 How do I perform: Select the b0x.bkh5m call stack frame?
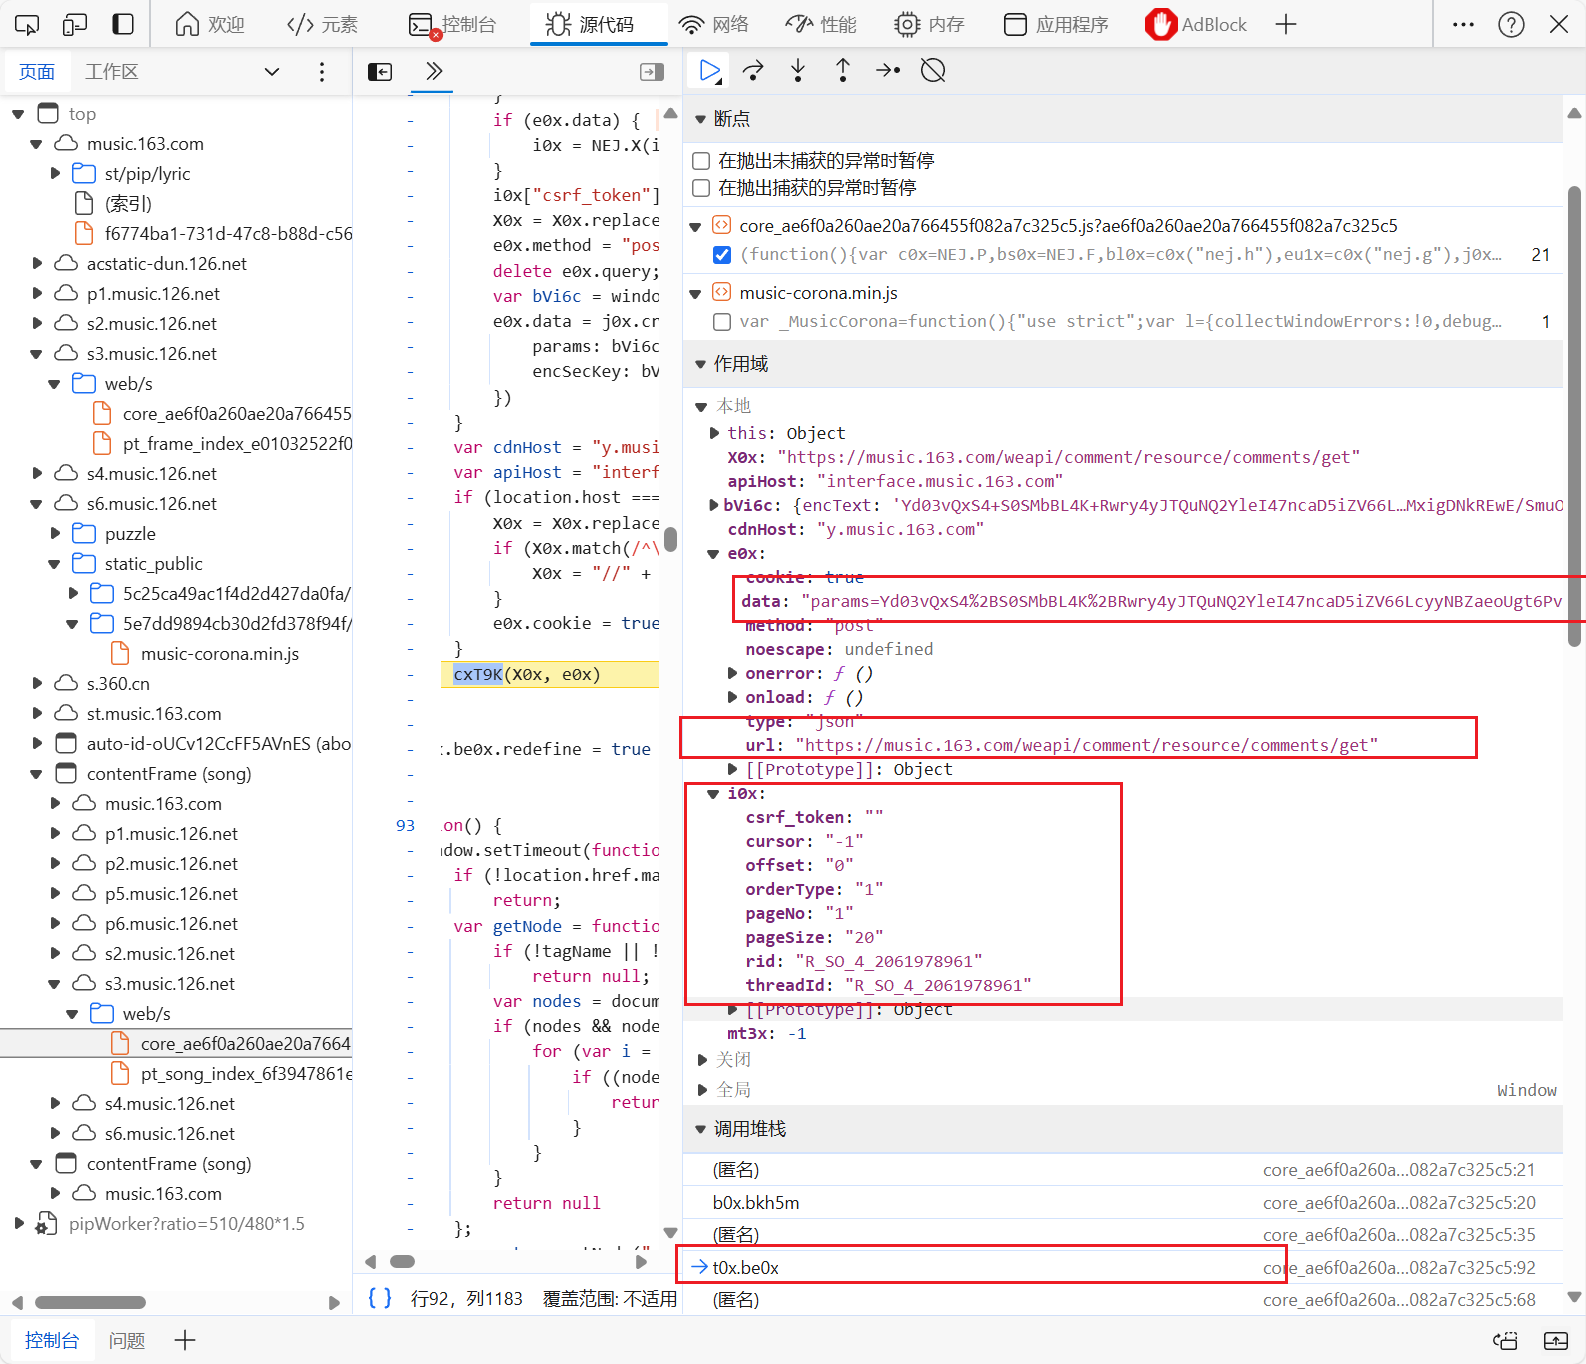pos(1123,1203)
